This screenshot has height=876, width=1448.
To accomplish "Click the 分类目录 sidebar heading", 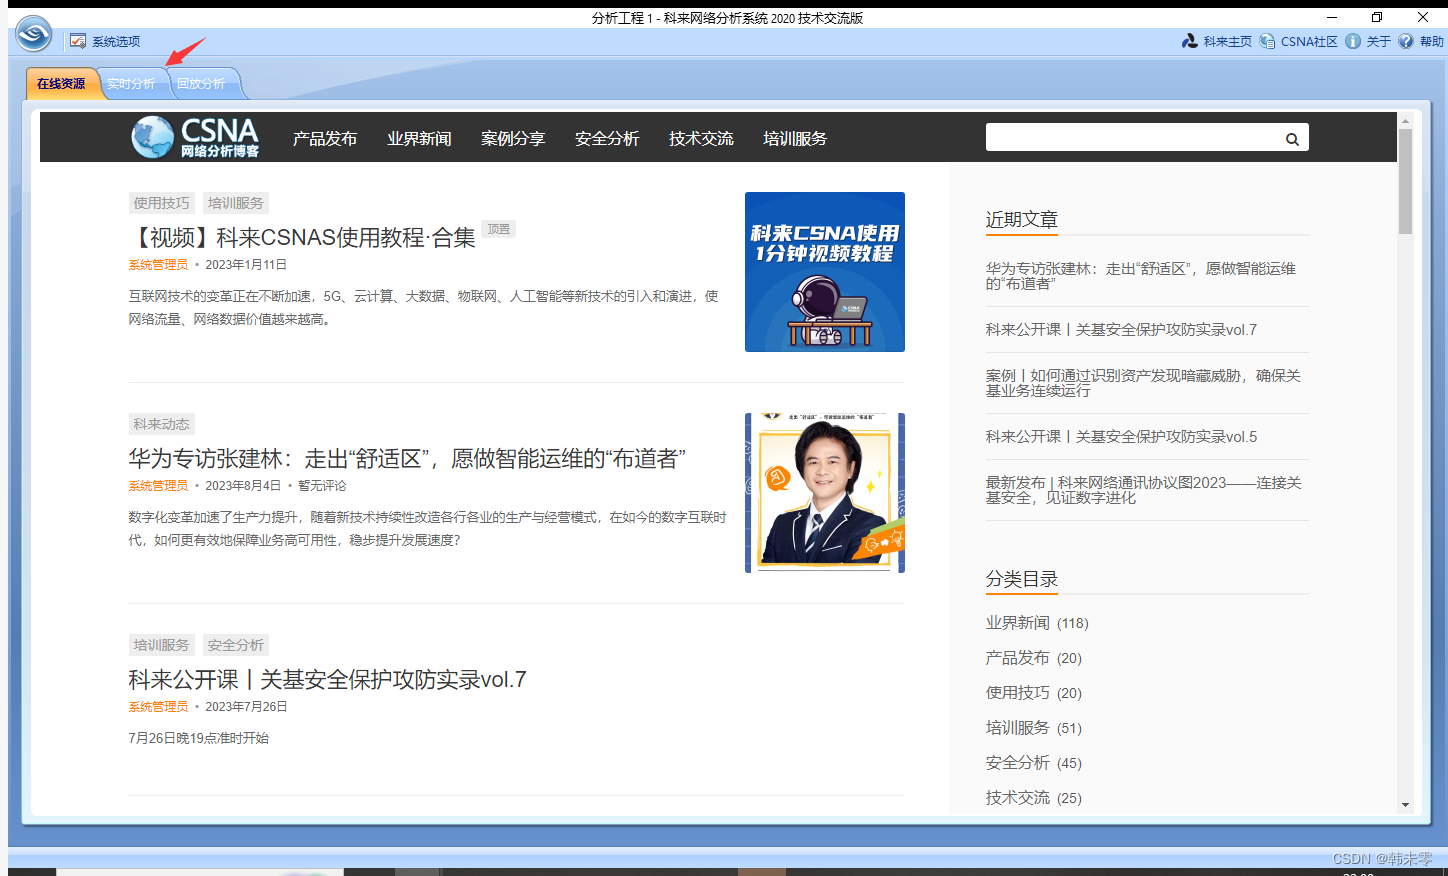I will [1021, 579].
